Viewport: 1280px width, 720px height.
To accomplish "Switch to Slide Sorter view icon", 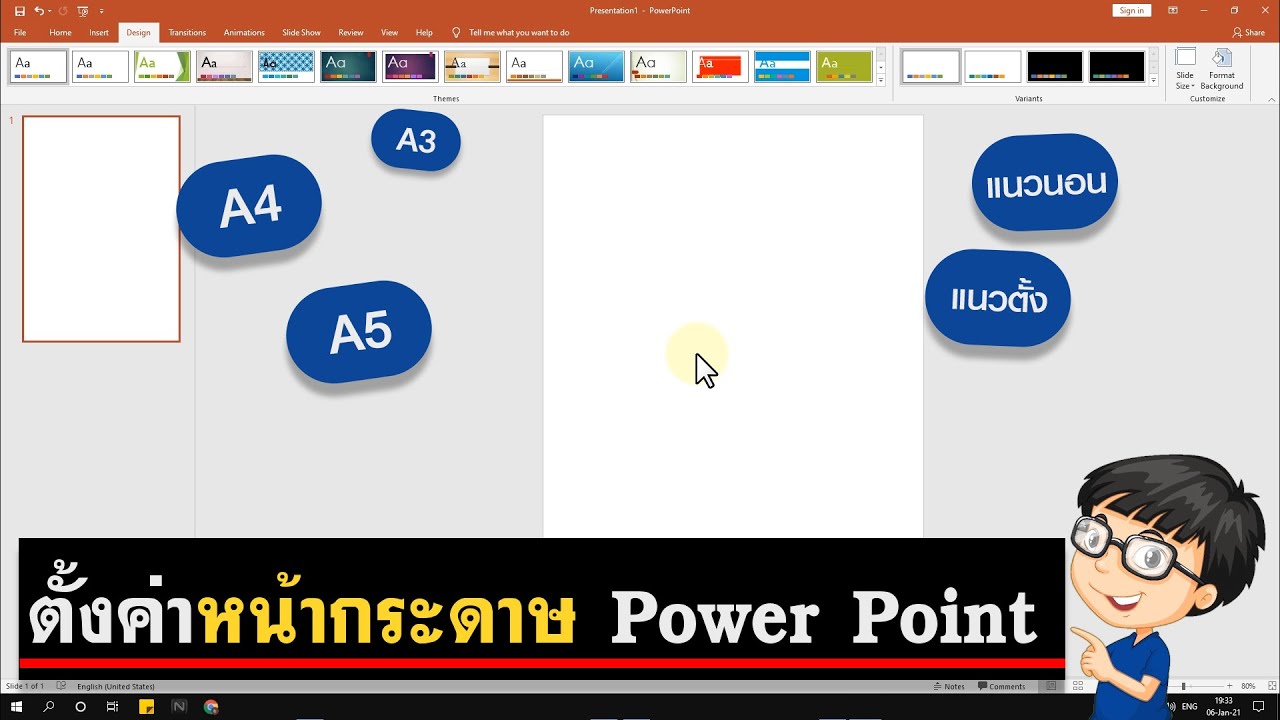I will (1077, 686).
